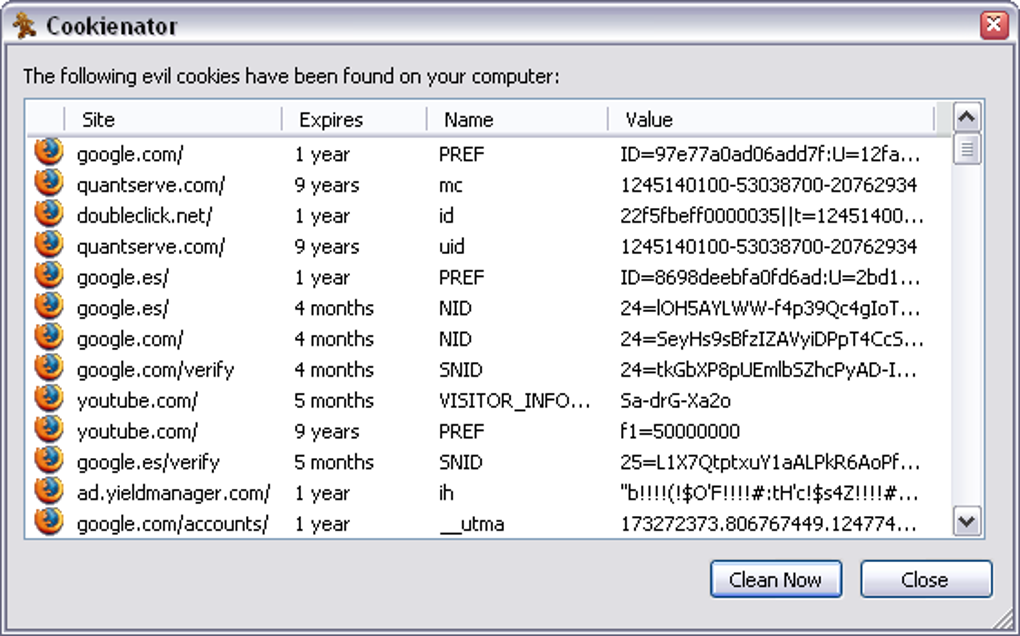Click value f1=50000000
The height and width of the screenshot is (636, 1020).
pos(680,431)
